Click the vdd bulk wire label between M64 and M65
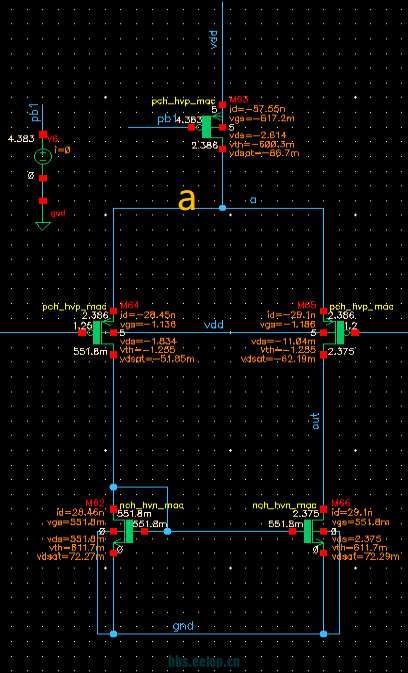The width and height of the screenshot is (408, 673). tap(214, 325)
